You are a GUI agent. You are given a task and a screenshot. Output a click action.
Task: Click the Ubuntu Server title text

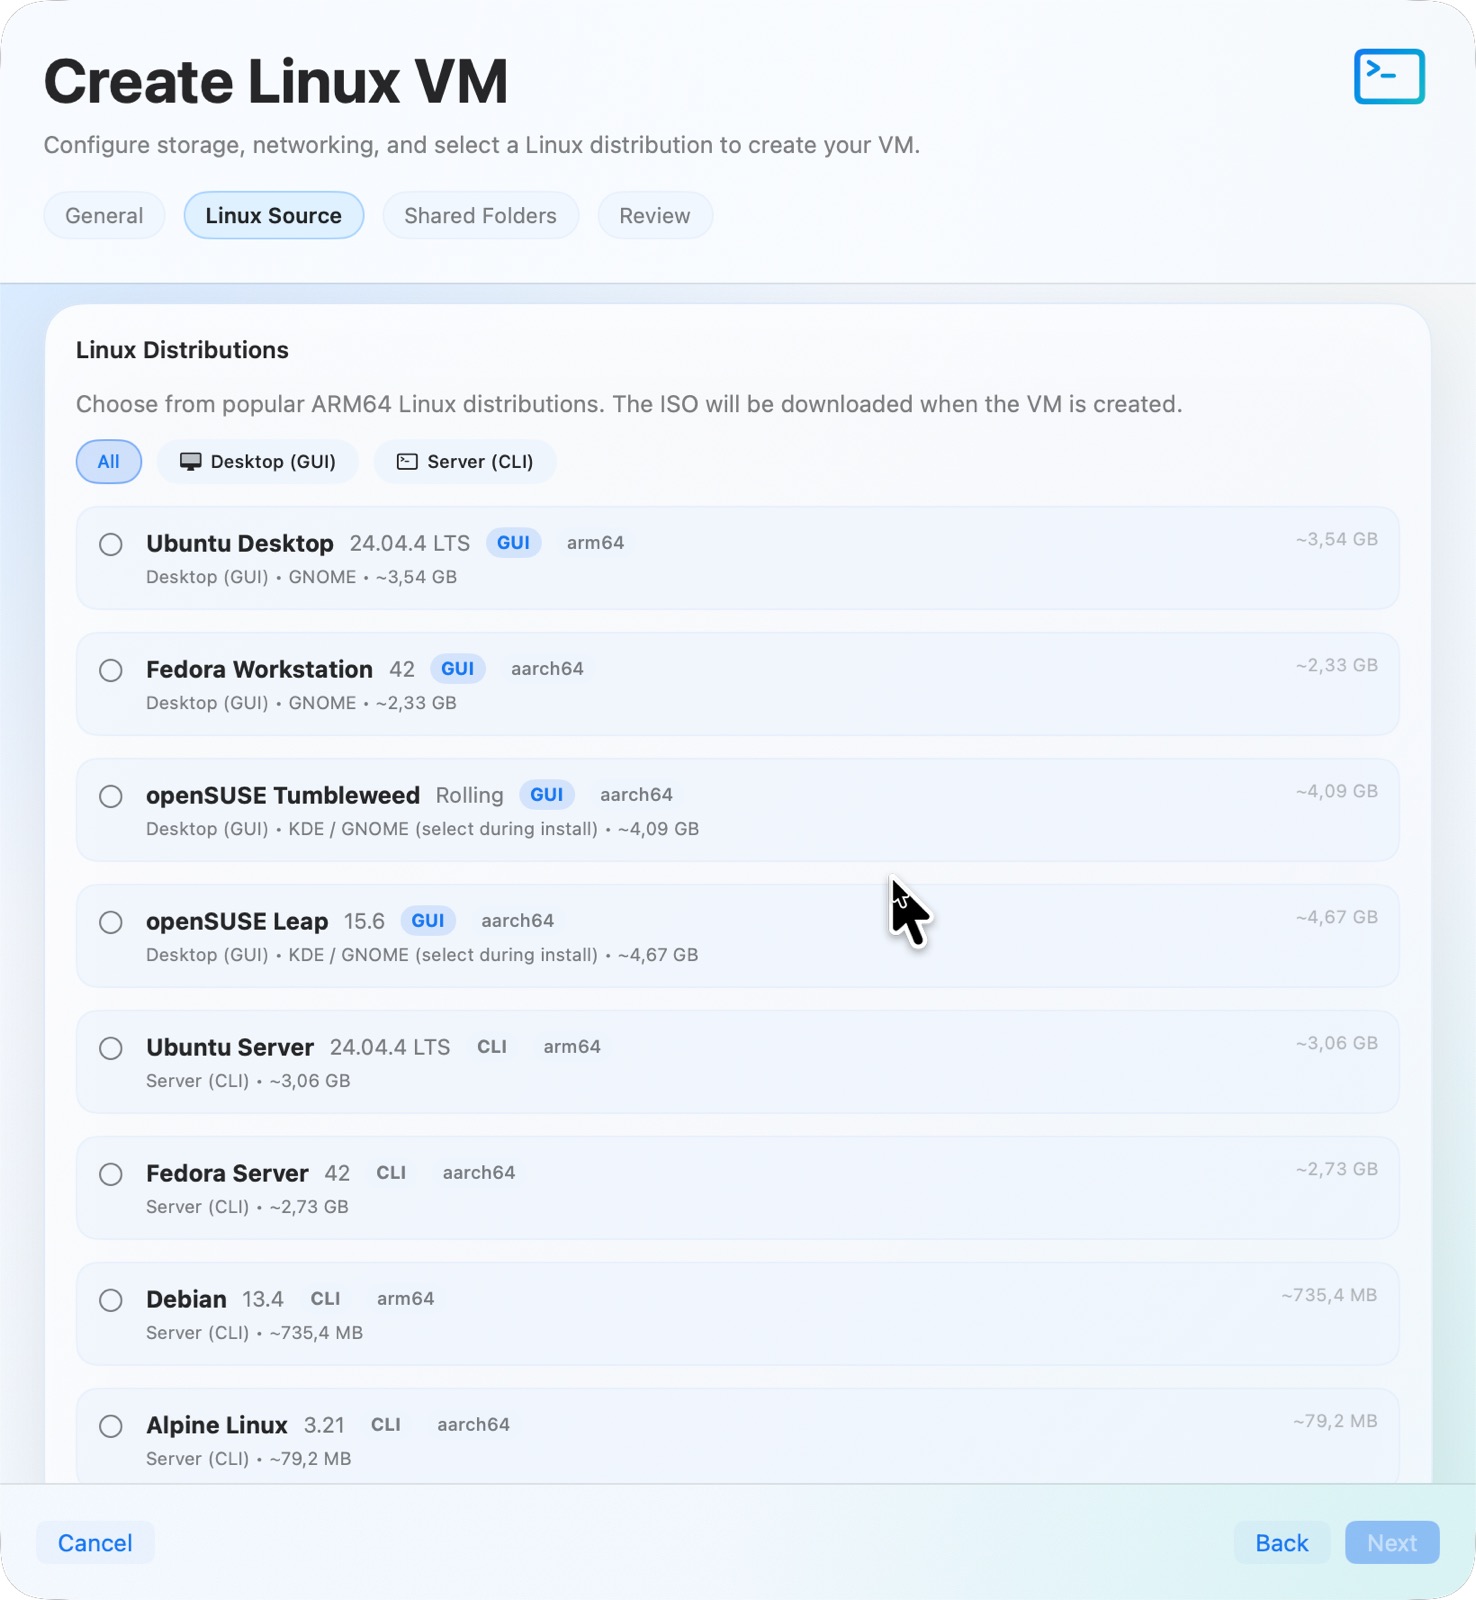click(x=230, y=1047)
